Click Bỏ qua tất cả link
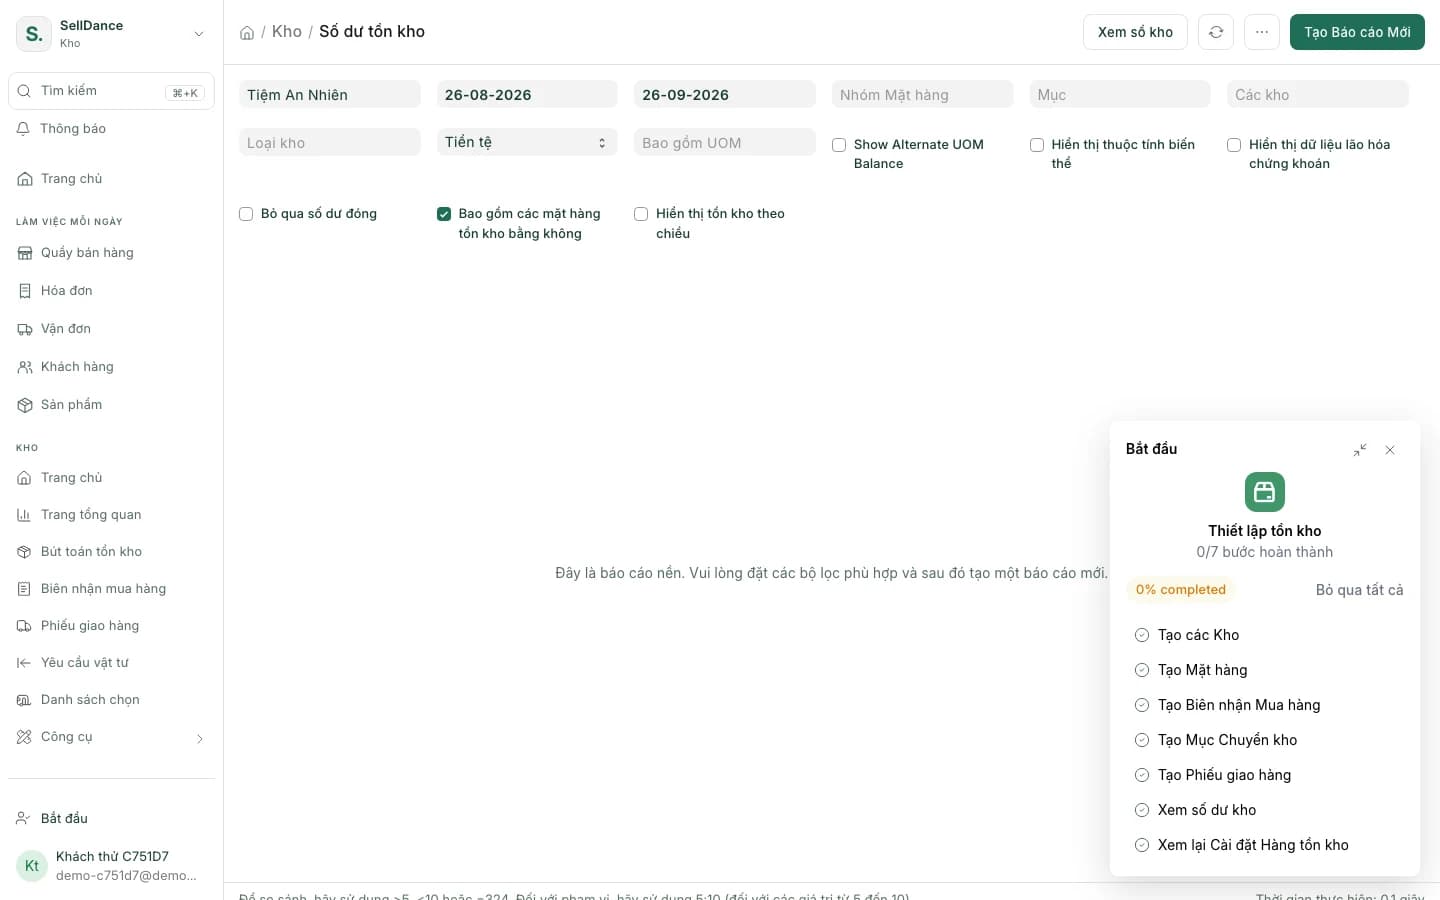 (1359, 590)
